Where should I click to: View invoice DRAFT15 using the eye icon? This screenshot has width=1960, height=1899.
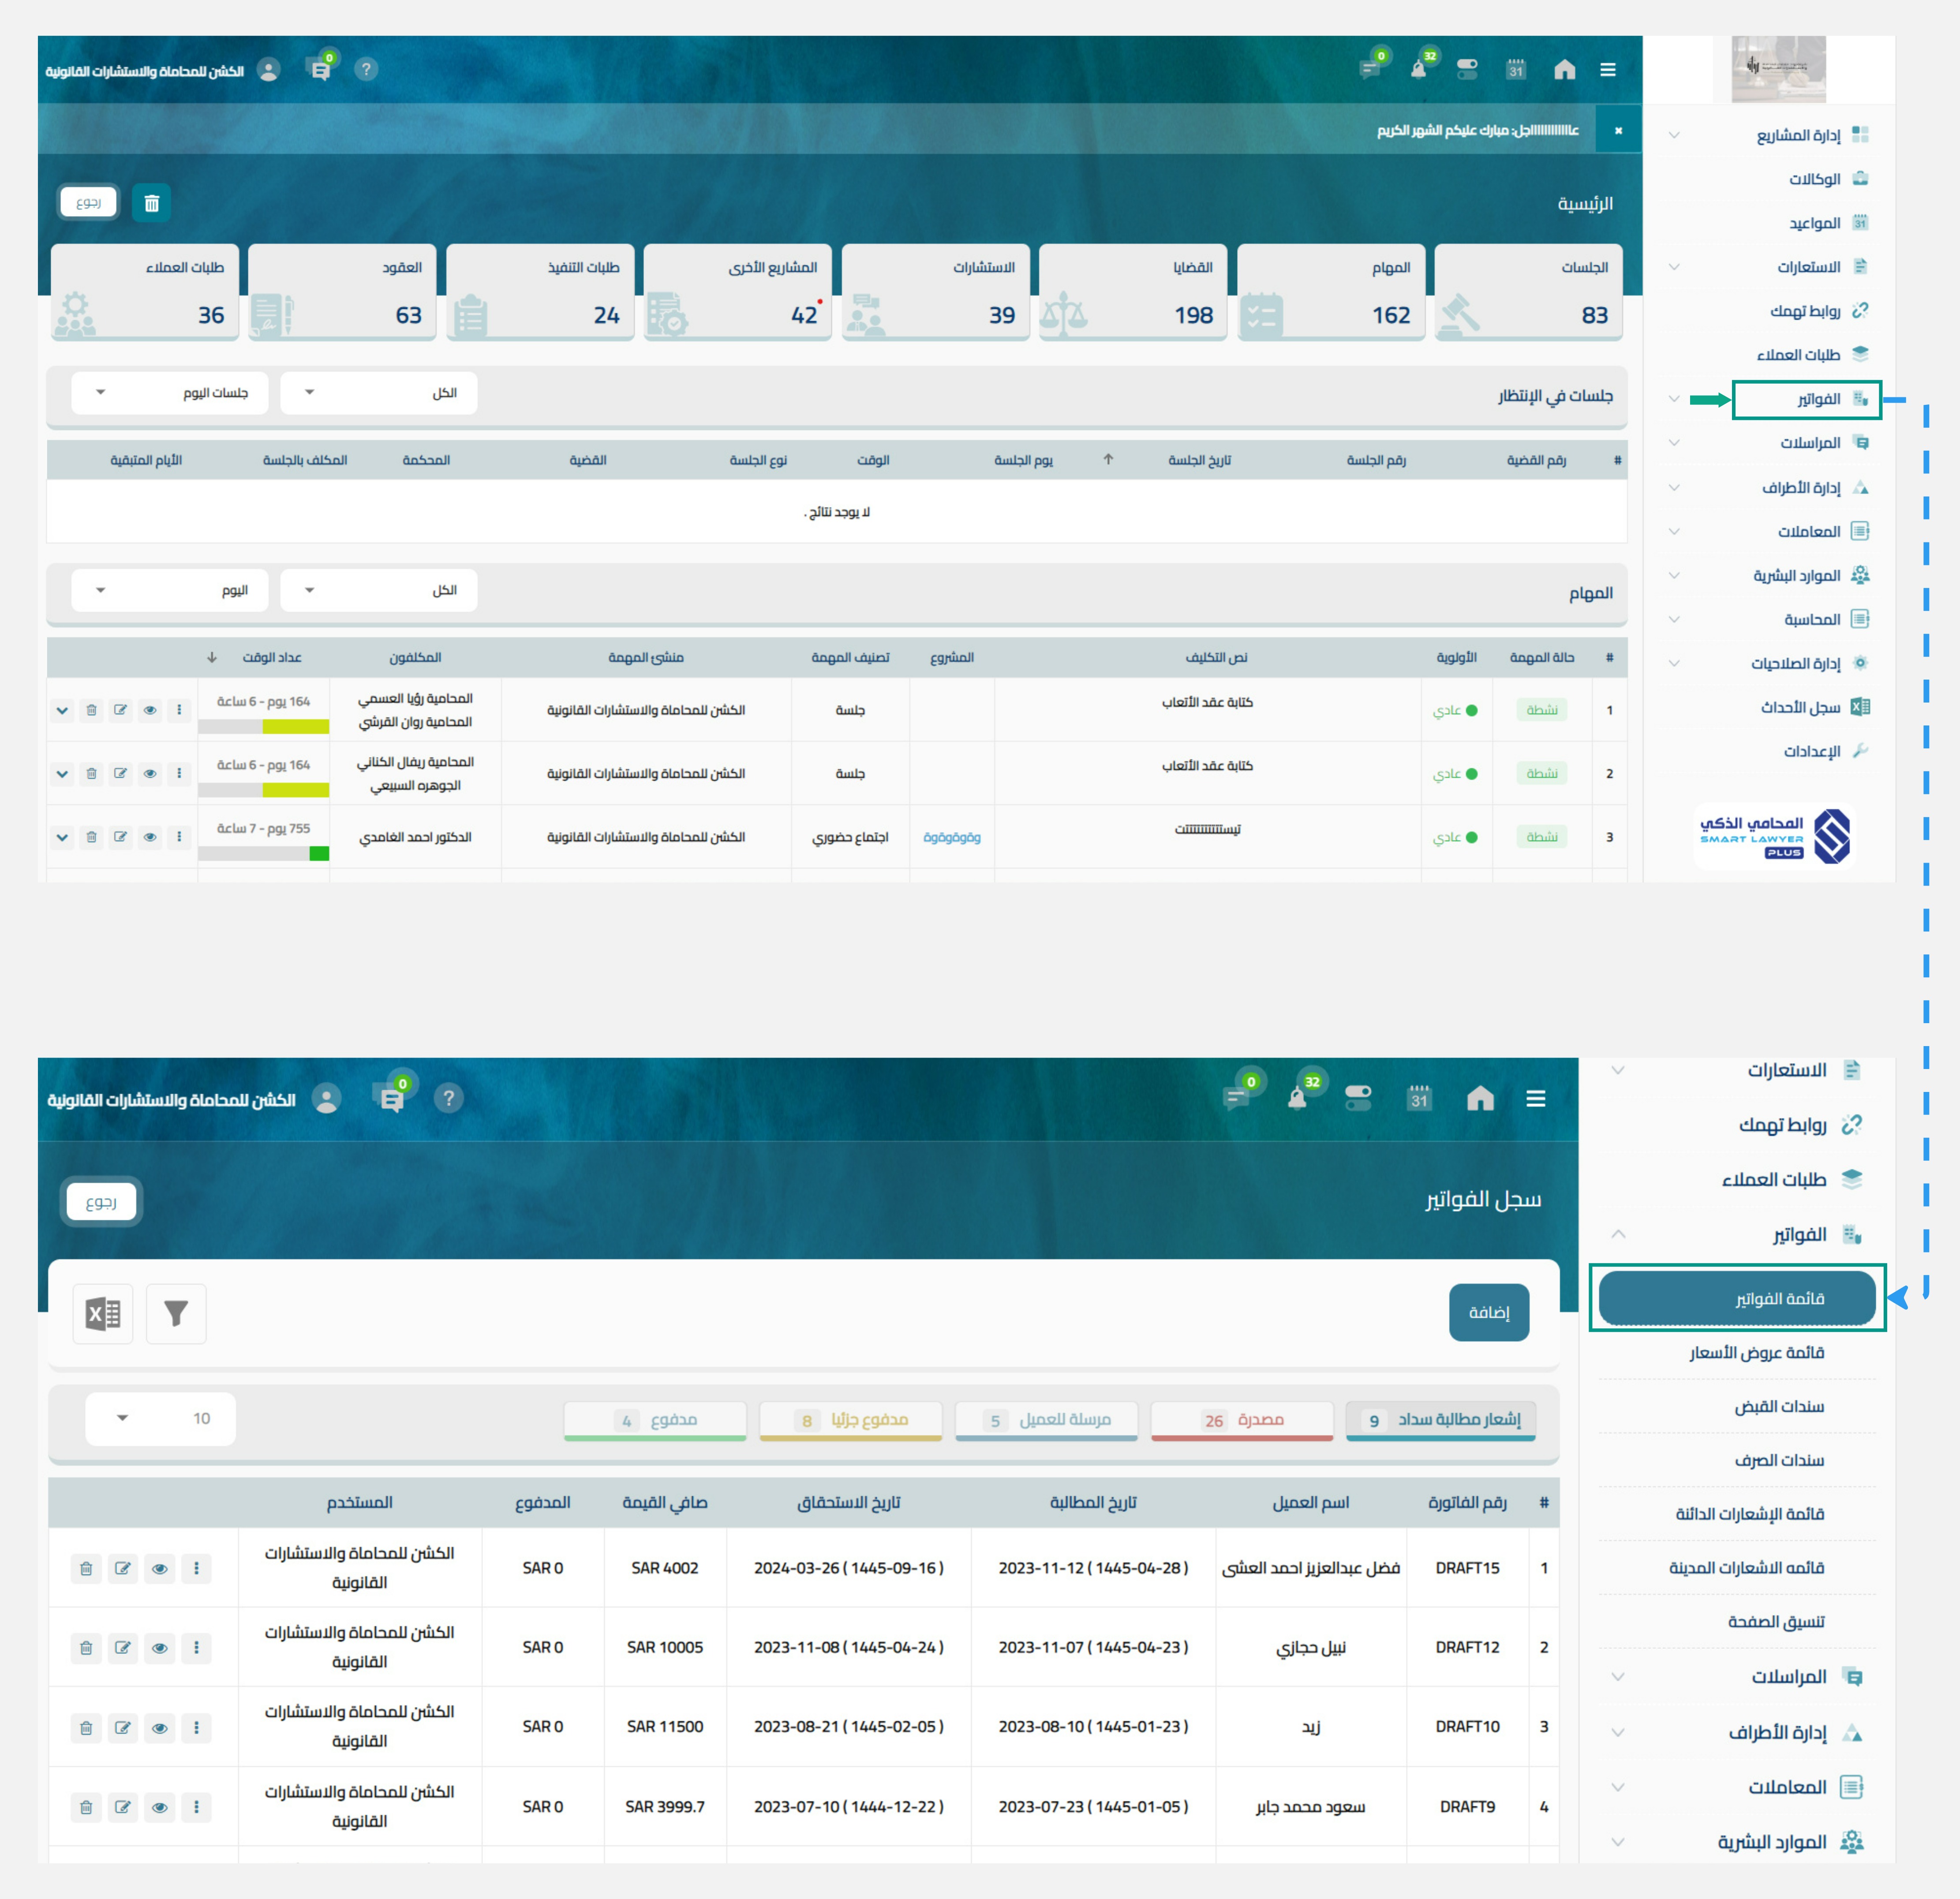pyautogui.click(x=159, y=1568)
